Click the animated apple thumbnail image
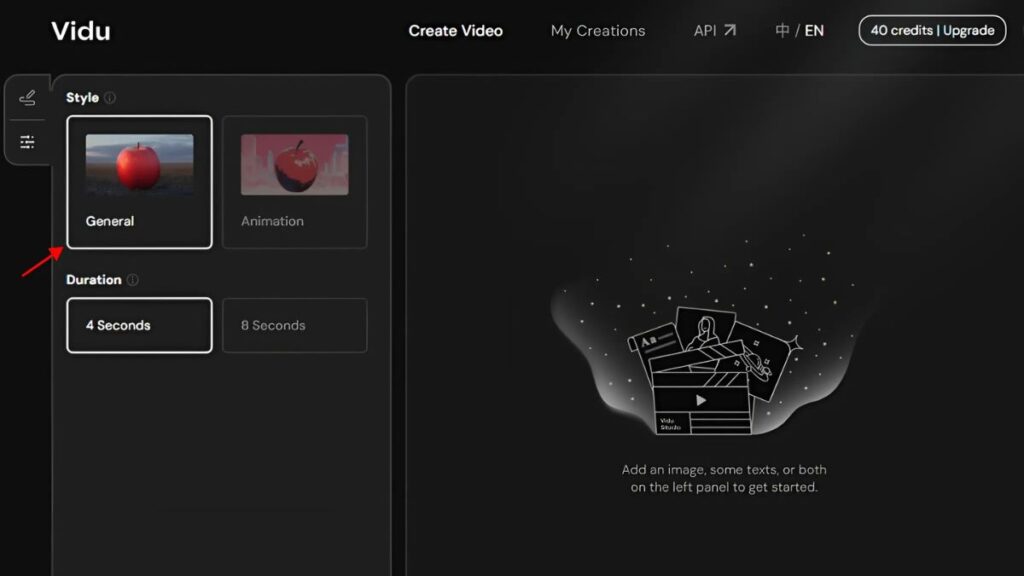The image size is (1024, 576). [294, 164]
